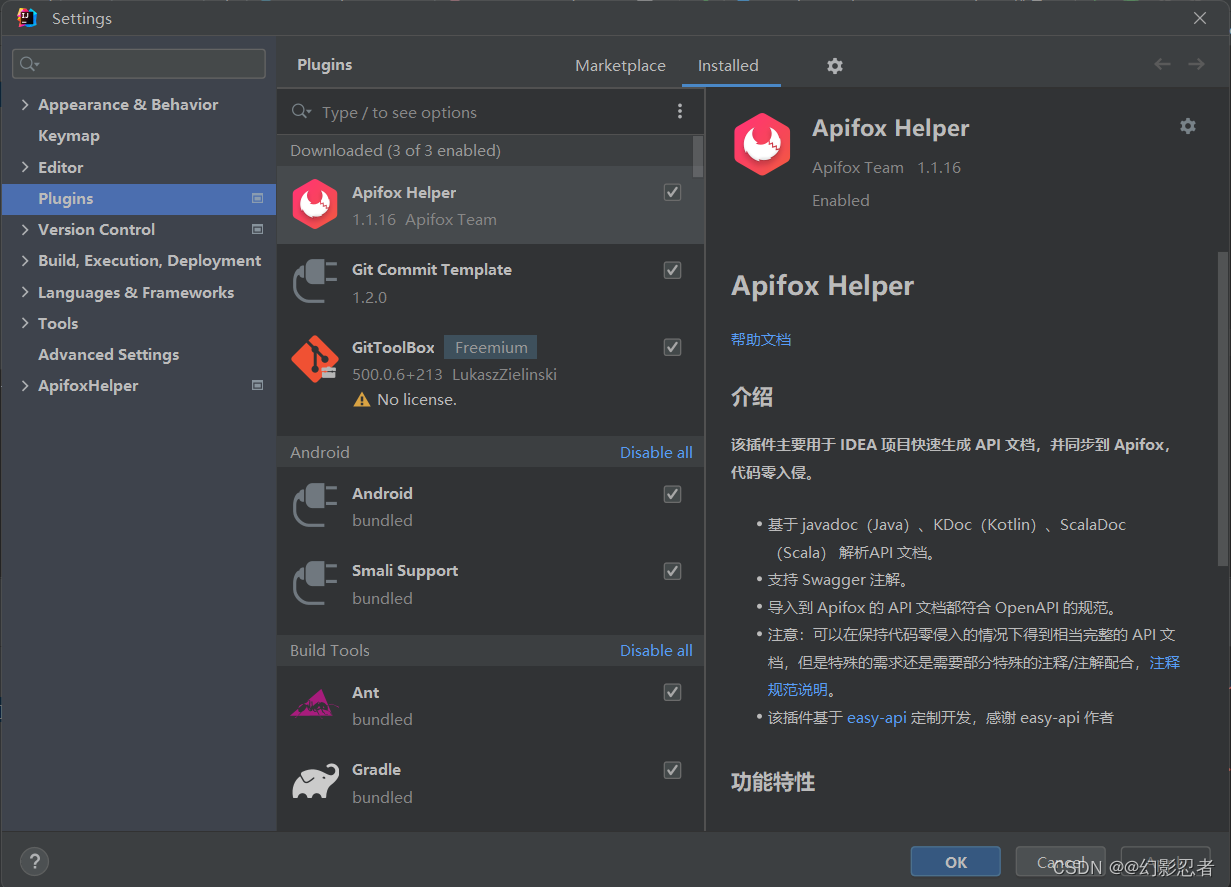The width and height of the screenshot is (1231, 887).
Task: Click the Ant plugin icon
Action: (x=315, y=704)
